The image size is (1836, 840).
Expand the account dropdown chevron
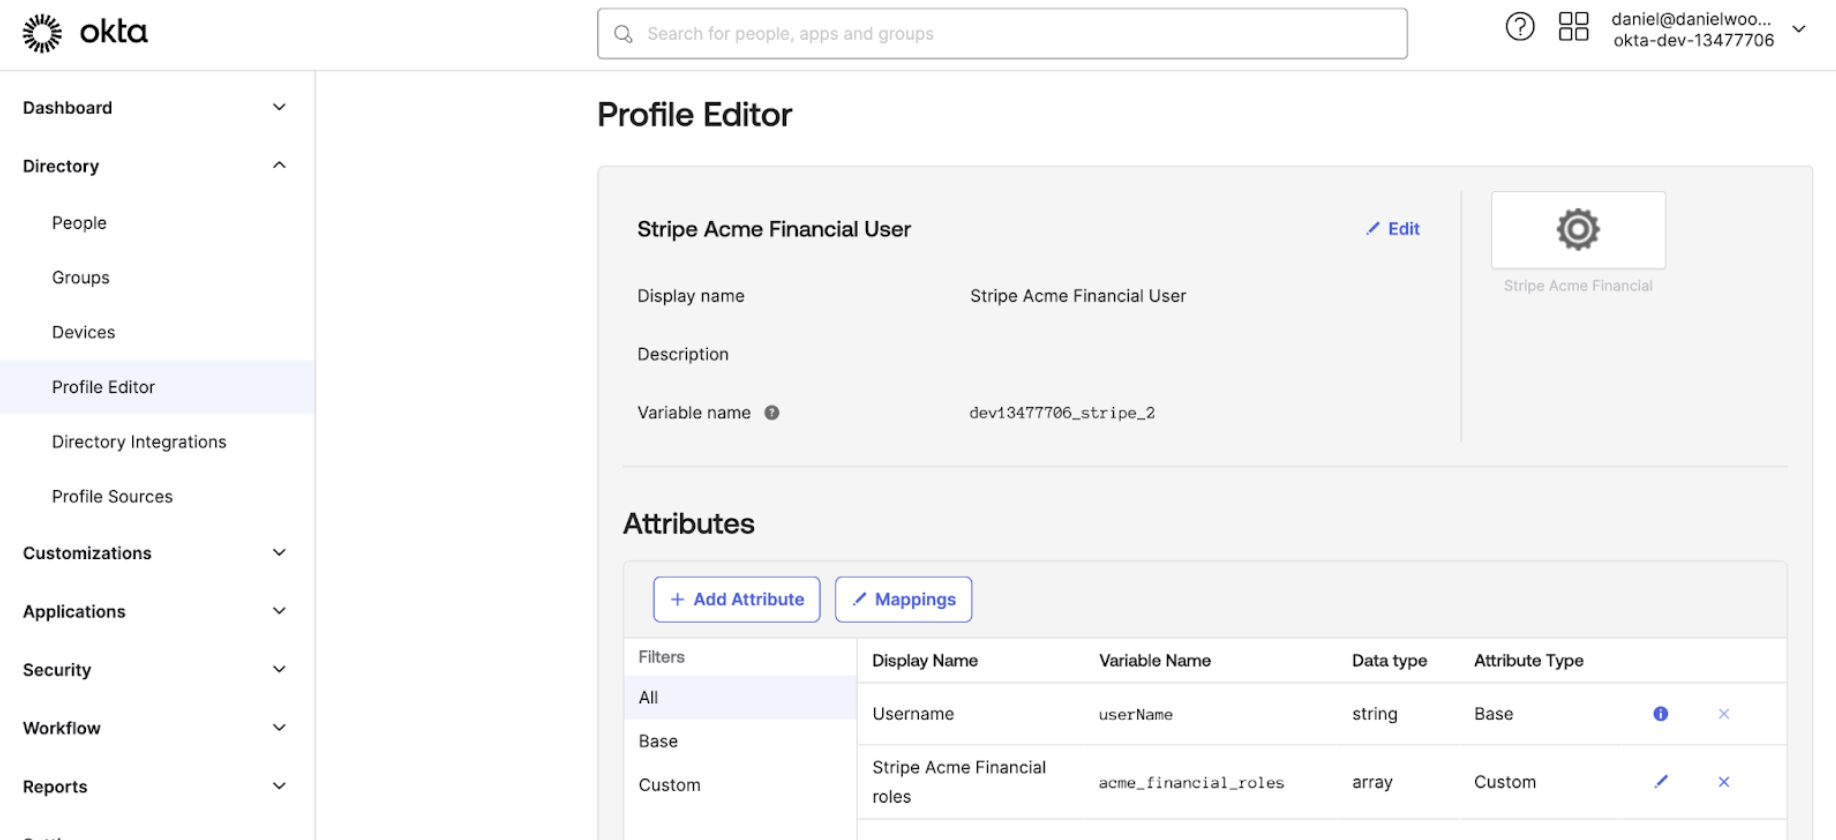pos(1799,29)
